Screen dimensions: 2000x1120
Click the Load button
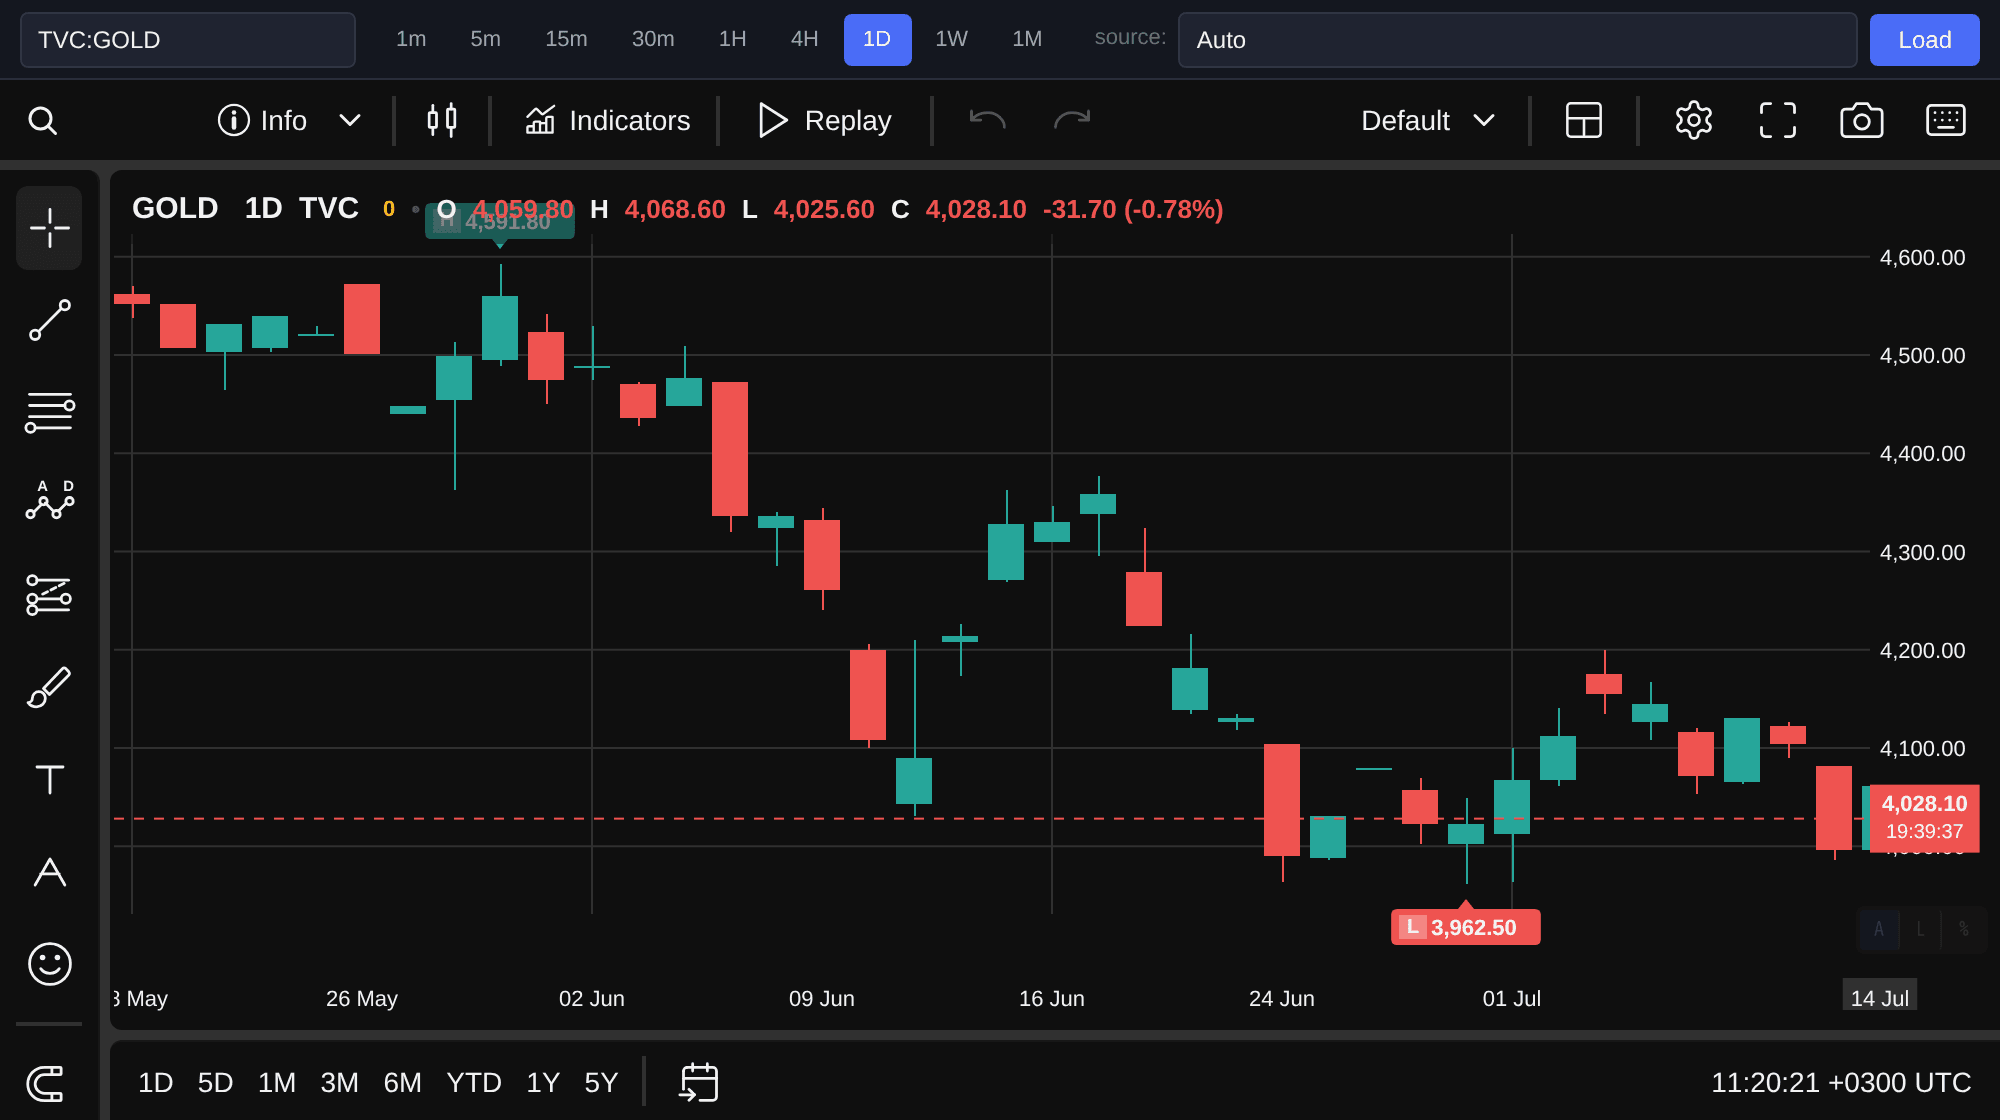1925,40
